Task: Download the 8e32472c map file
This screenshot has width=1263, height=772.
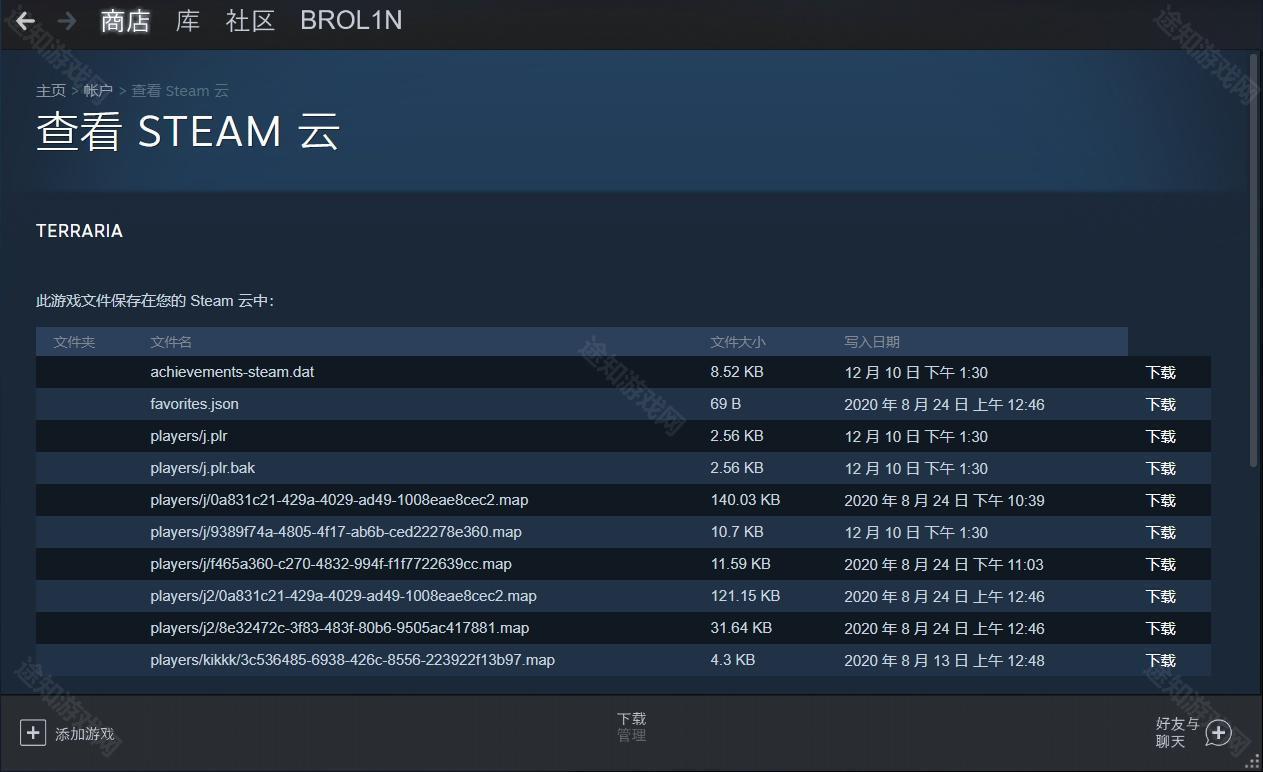Action: pyautogui.click(x=1161, y=628)
